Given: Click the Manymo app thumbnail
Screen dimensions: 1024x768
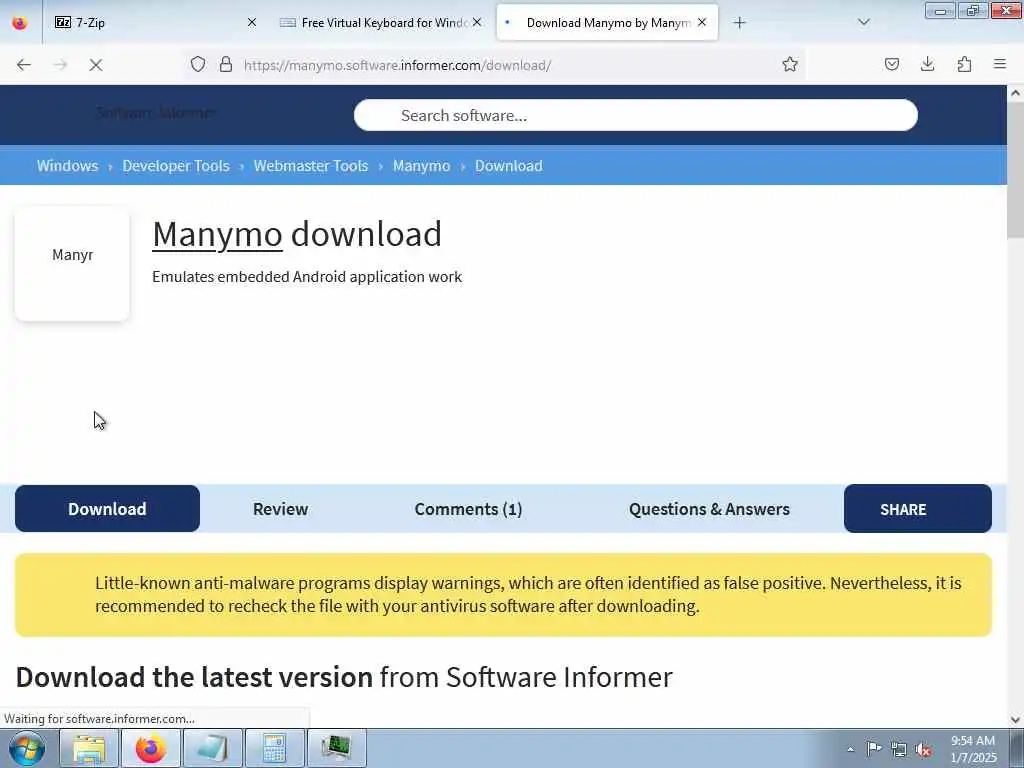Looking at the screenshot, I should pos(72,263).
